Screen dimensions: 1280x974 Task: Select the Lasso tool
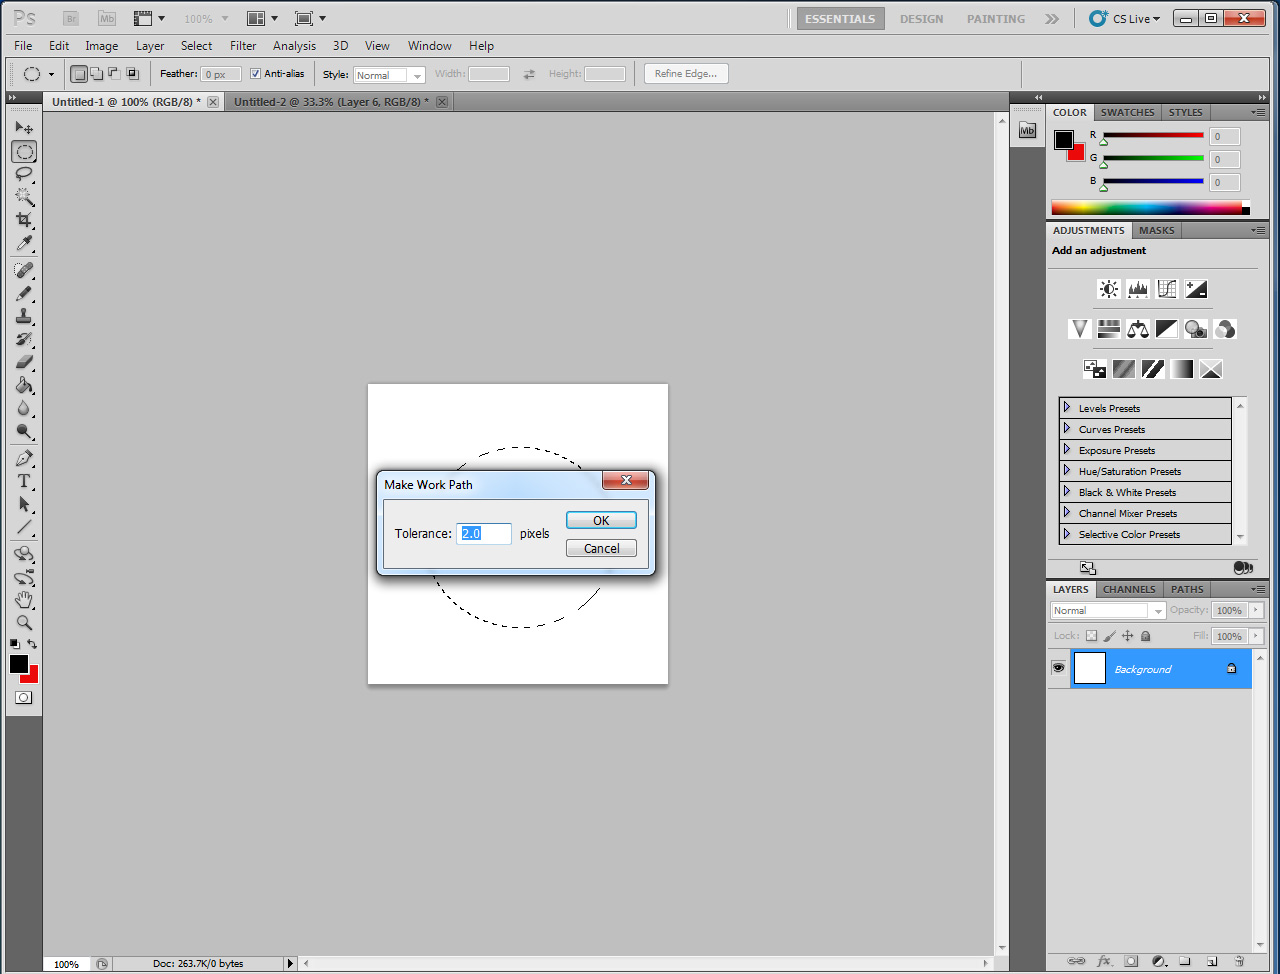pos(24,174)
